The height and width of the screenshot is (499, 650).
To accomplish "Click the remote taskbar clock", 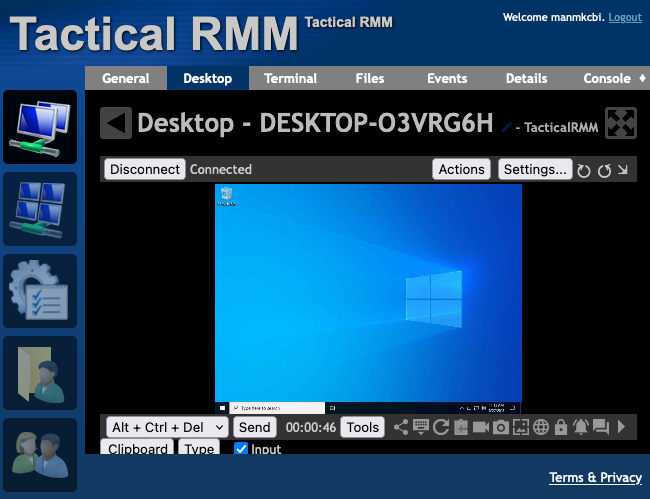I will coord(496,408).
